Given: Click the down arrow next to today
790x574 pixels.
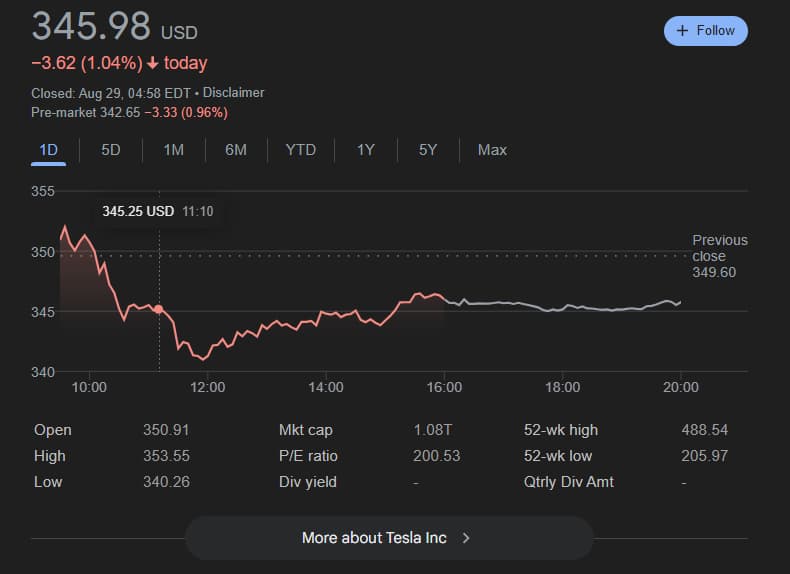Looking at the screenshot, I should 153,63.
